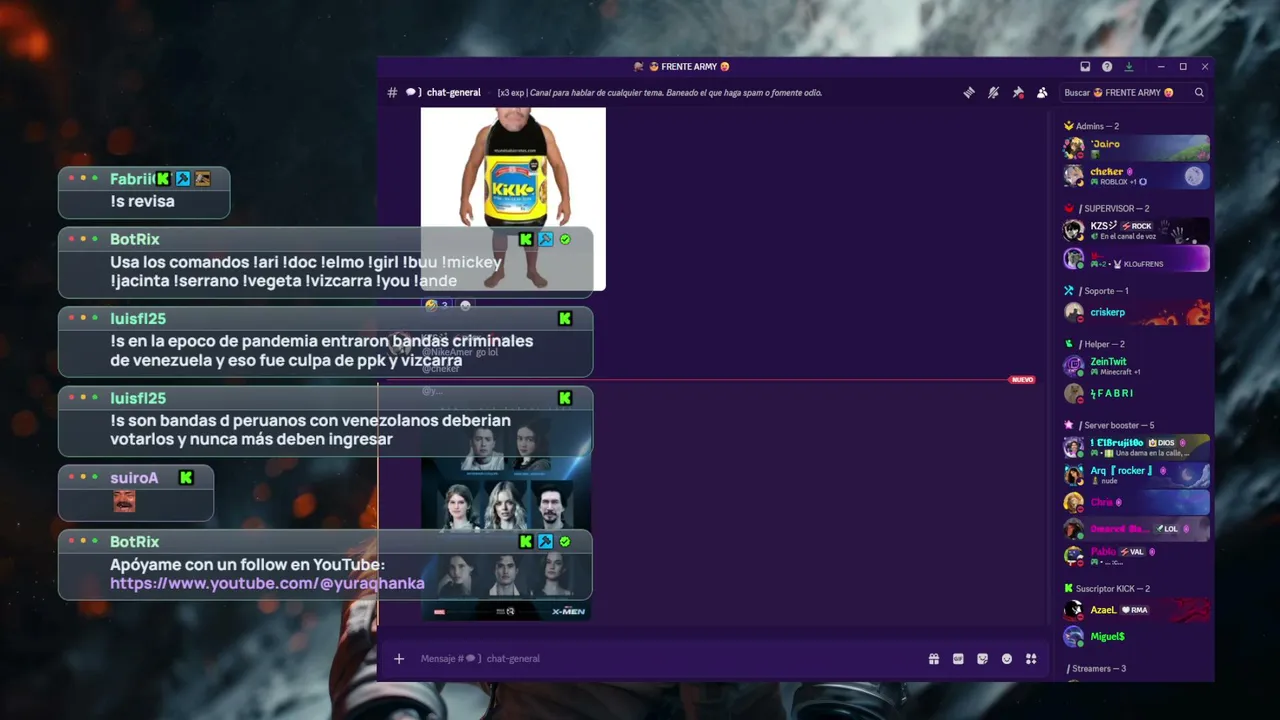This screenshot has width=1280, height=720.
Task: Open the sticker picker icon
Action: [x=982, y=658]
